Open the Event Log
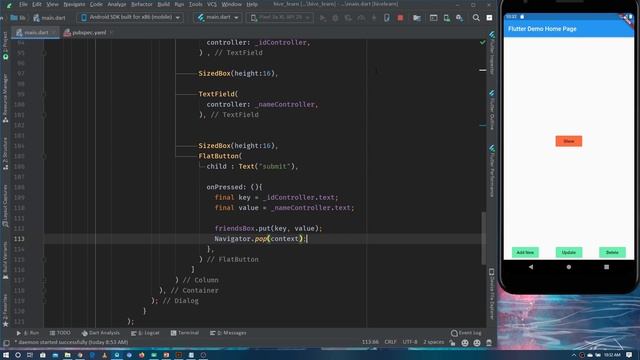 coord(466,333)
